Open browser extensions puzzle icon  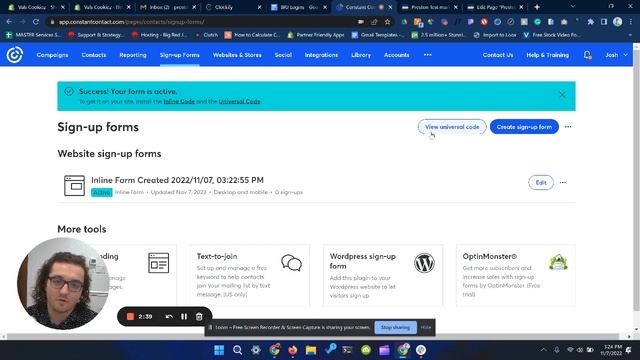[590, 22]
